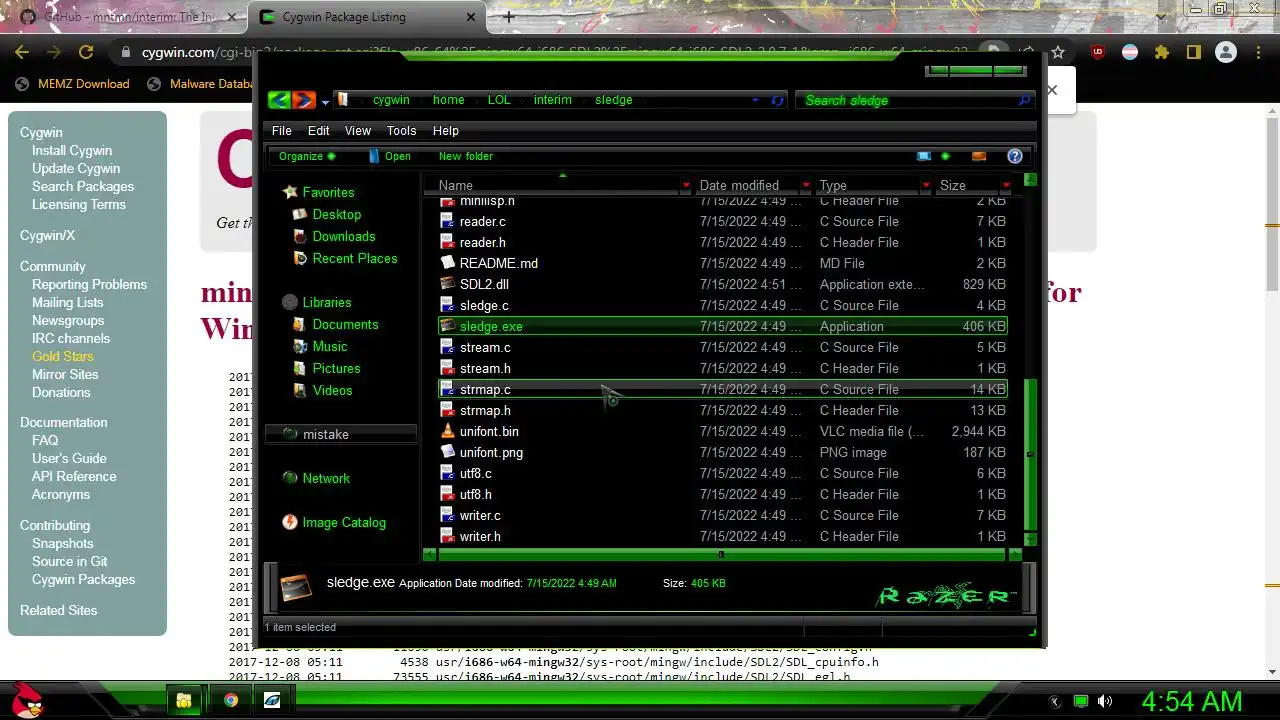
Task: Open the Edit menu
Action: pos(319,131)
